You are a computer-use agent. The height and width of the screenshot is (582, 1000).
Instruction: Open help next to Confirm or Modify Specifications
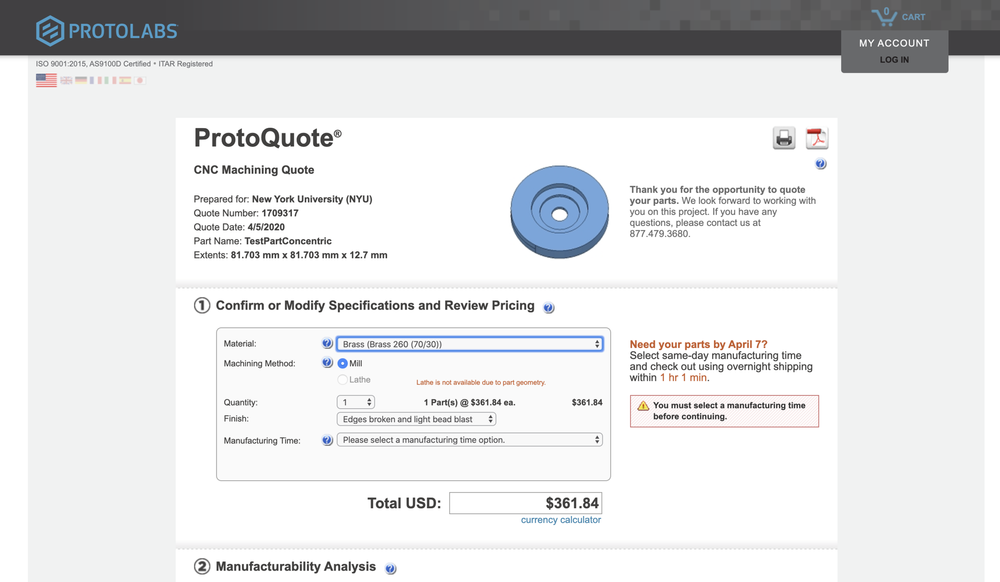pyautogui.click(x=548, y=307)
